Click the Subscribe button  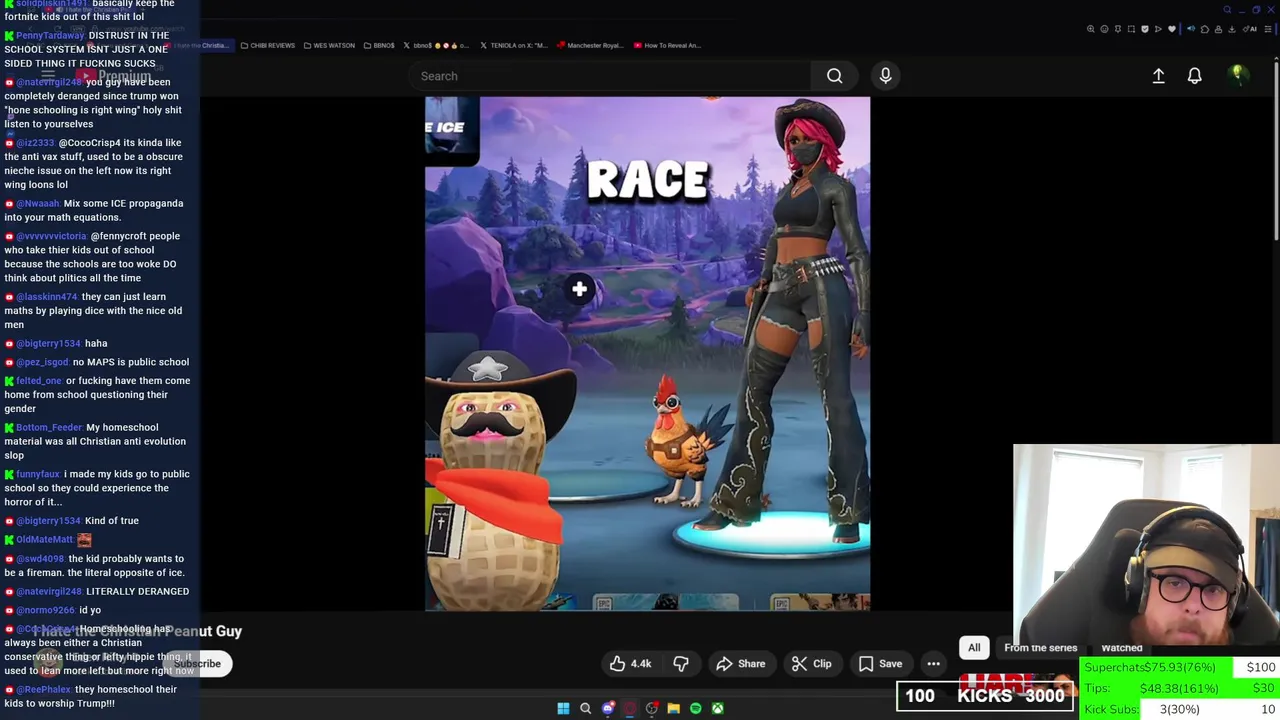pos(198,664)
